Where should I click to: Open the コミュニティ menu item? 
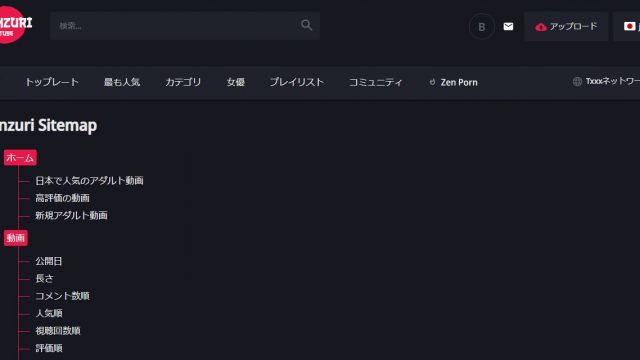[376, 82]
